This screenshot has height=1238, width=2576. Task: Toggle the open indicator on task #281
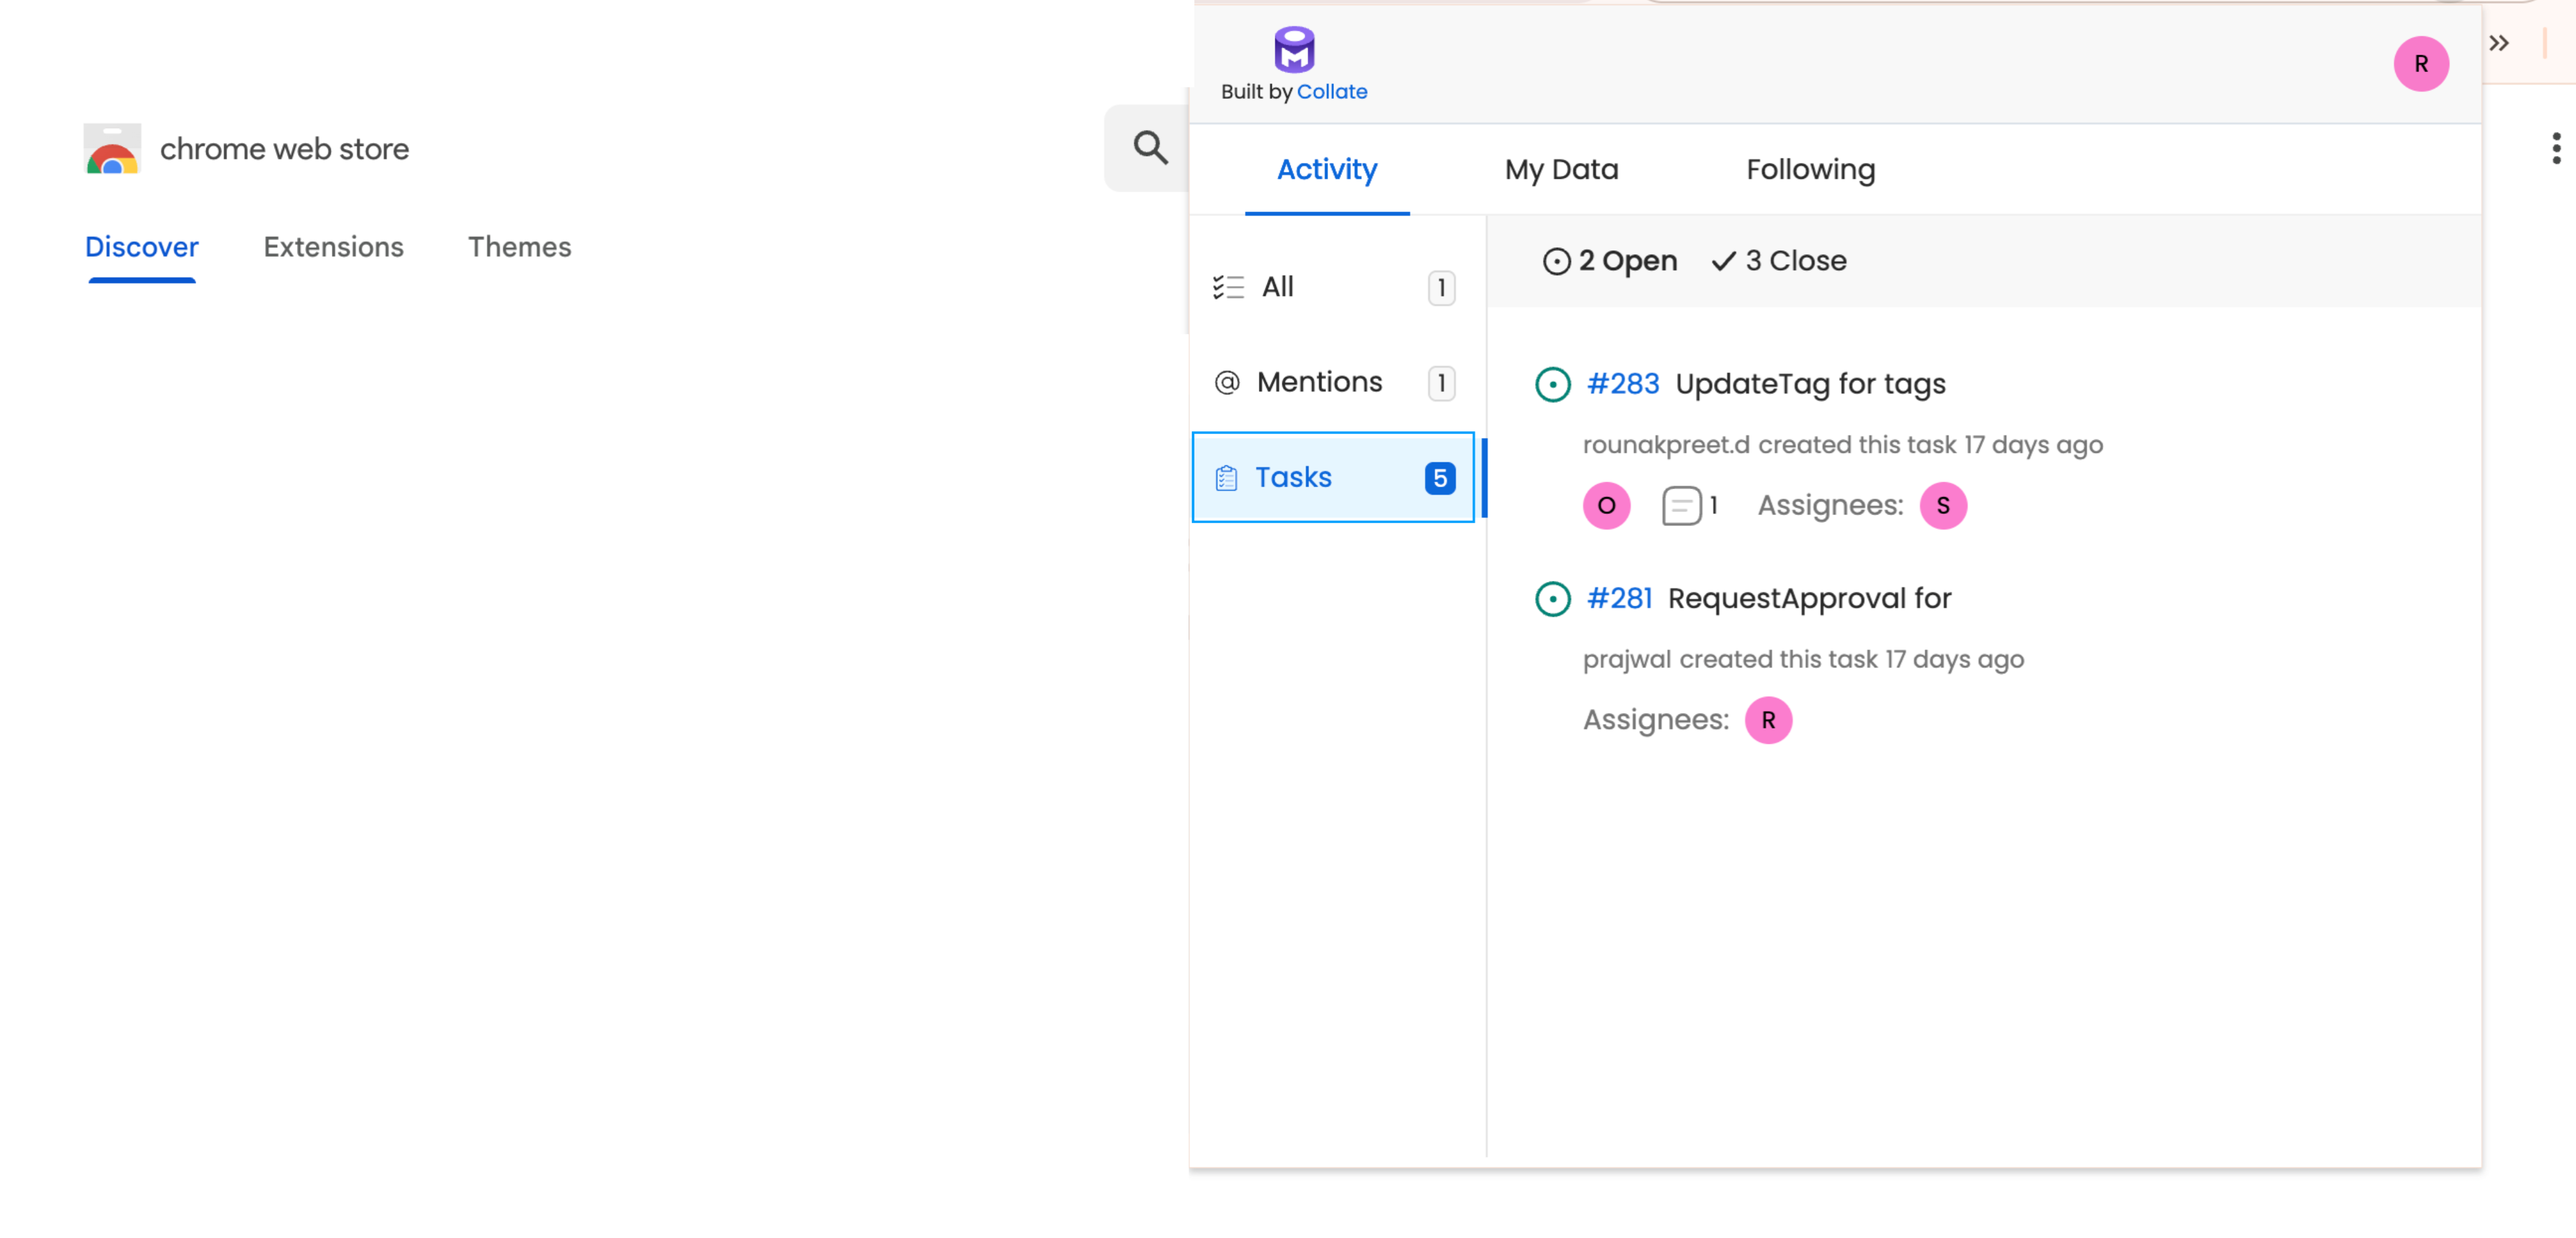tap(1552, 599)
